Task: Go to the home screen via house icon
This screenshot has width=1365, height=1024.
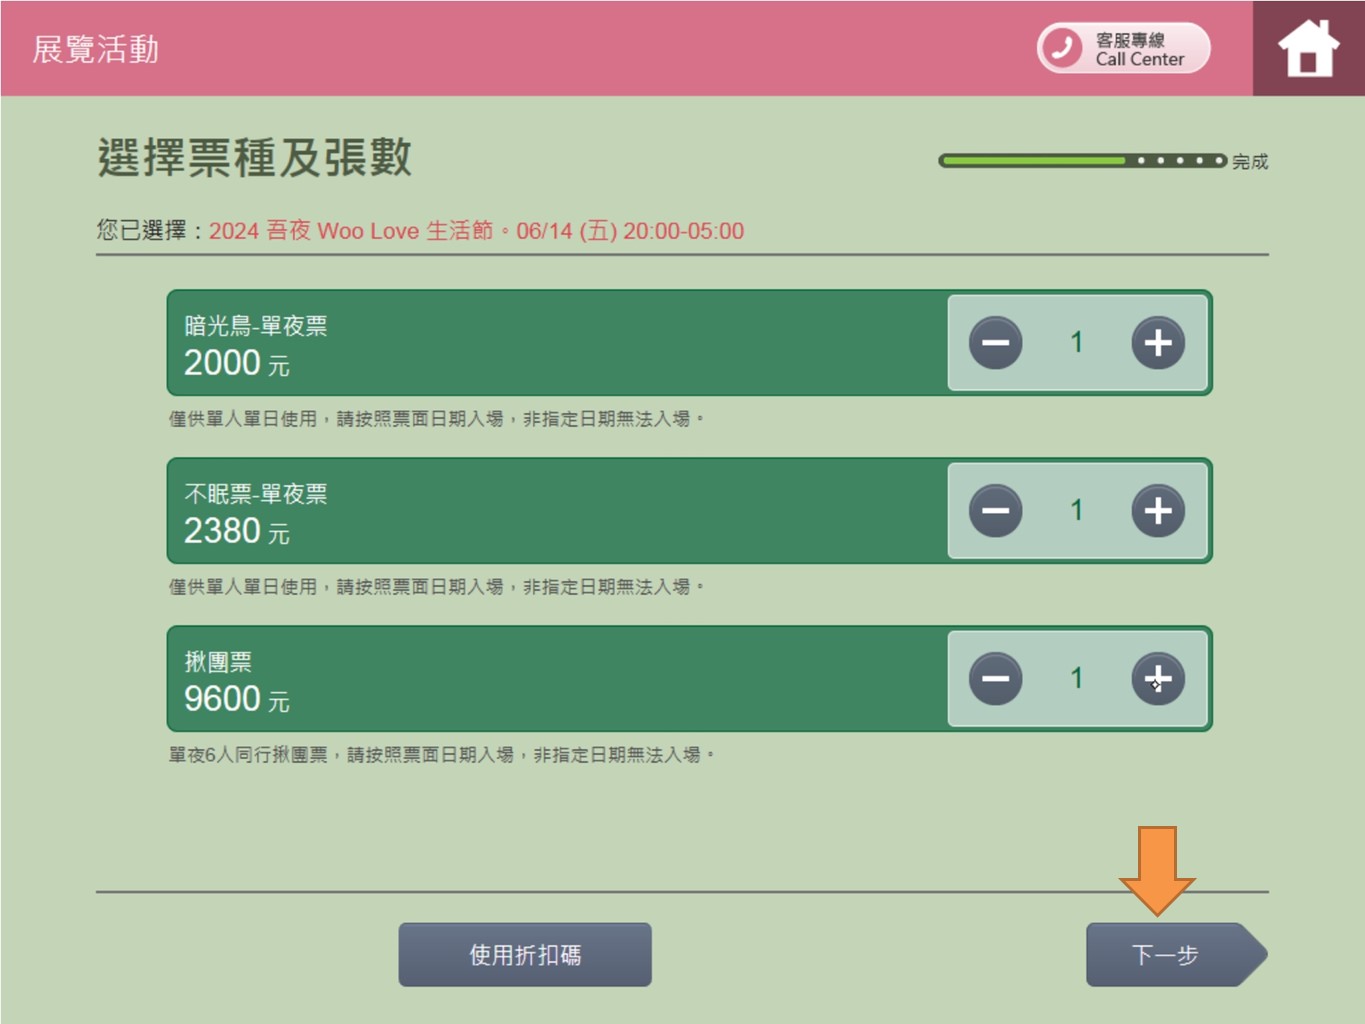Action: pyautogui.click(x=1308, y=49)
